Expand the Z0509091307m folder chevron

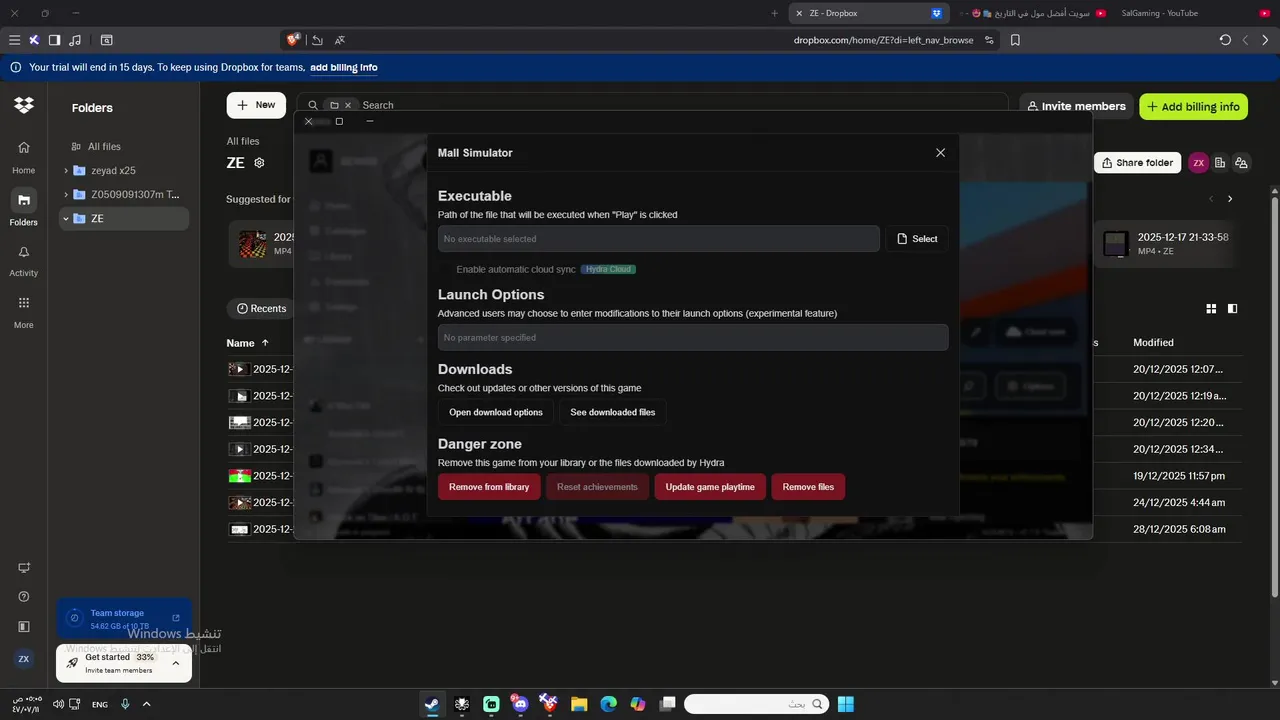pyautogui.click(x=66, y=195)
